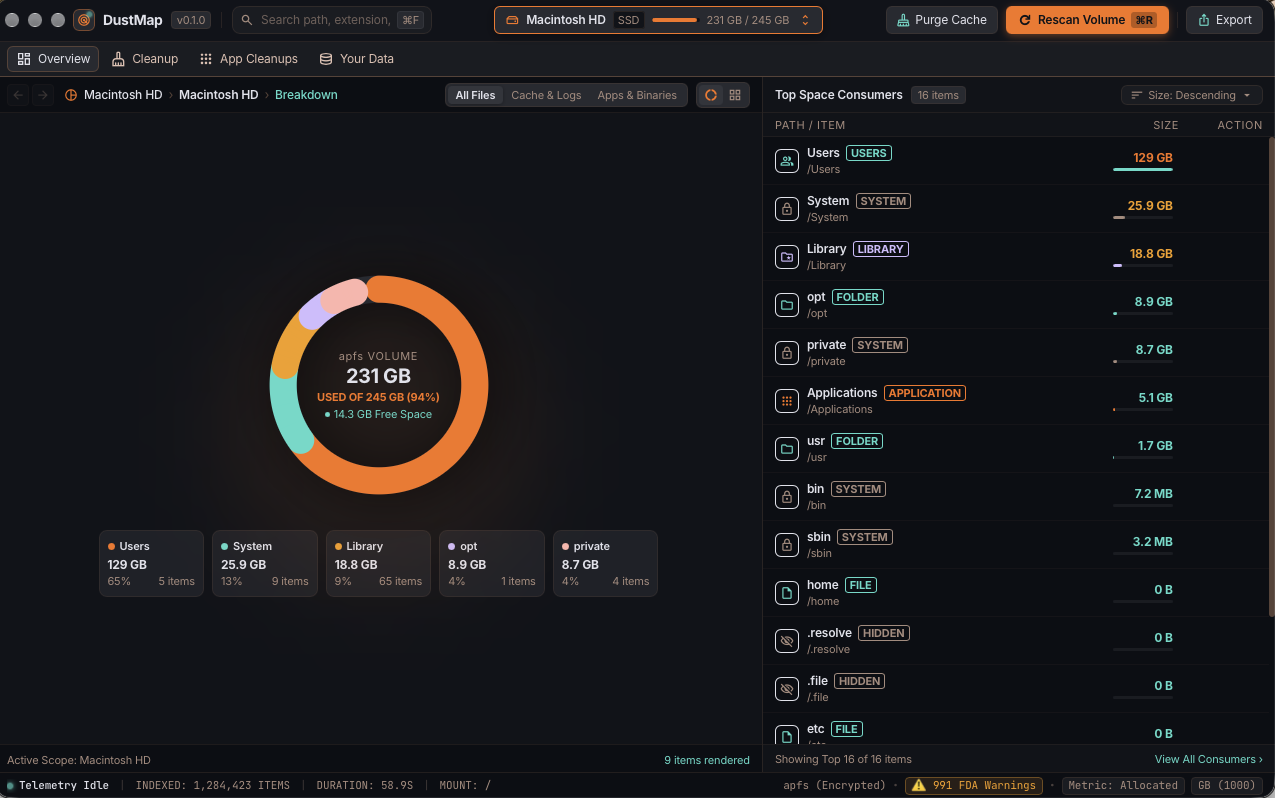The height and width of the screenshot is (798, 1275).
Task: Click the Telemetry Idle status indicator
Action: tap(57, 786)
